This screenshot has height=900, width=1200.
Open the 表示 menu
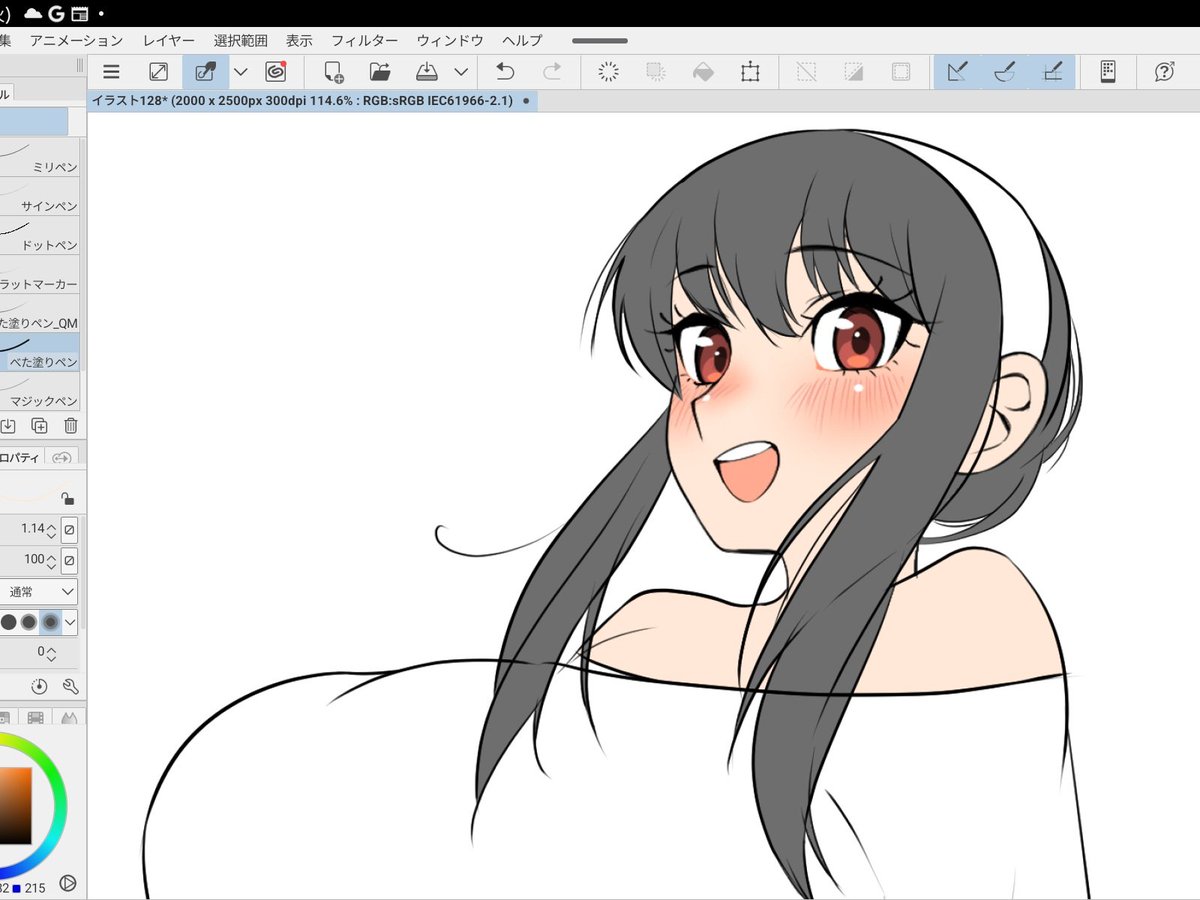point(299,41)
